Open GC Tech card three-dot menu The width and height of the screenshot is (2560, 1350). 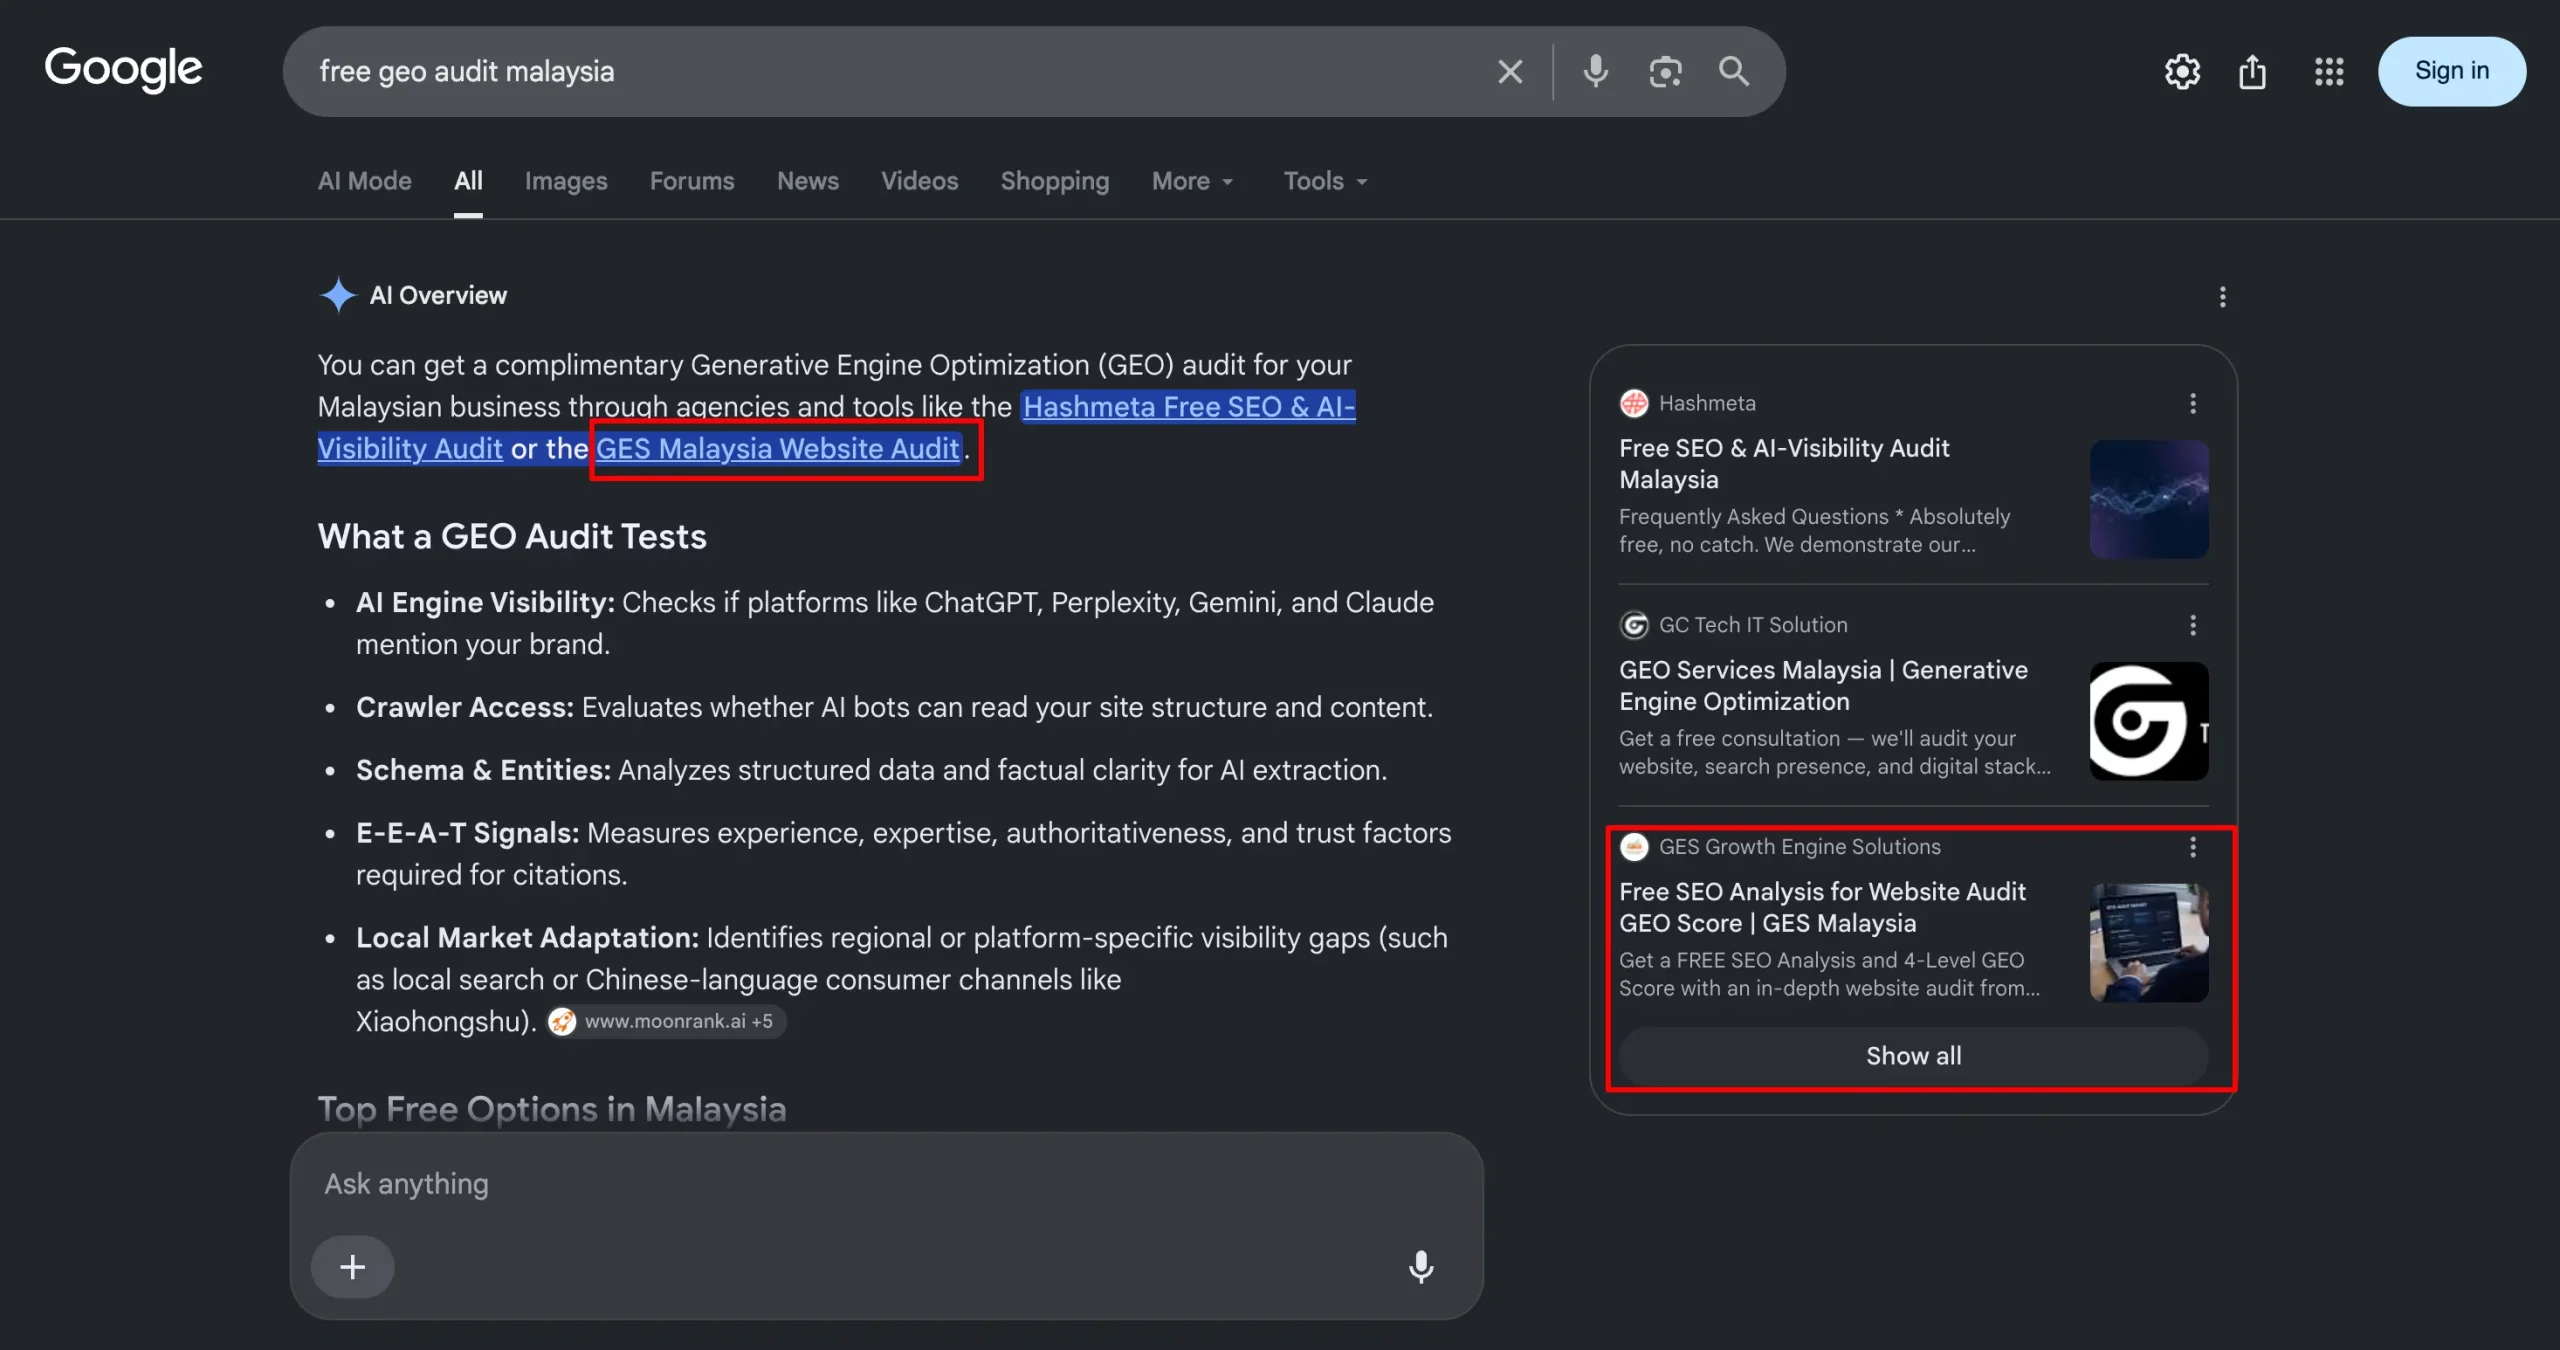(x=2193, y=625)
